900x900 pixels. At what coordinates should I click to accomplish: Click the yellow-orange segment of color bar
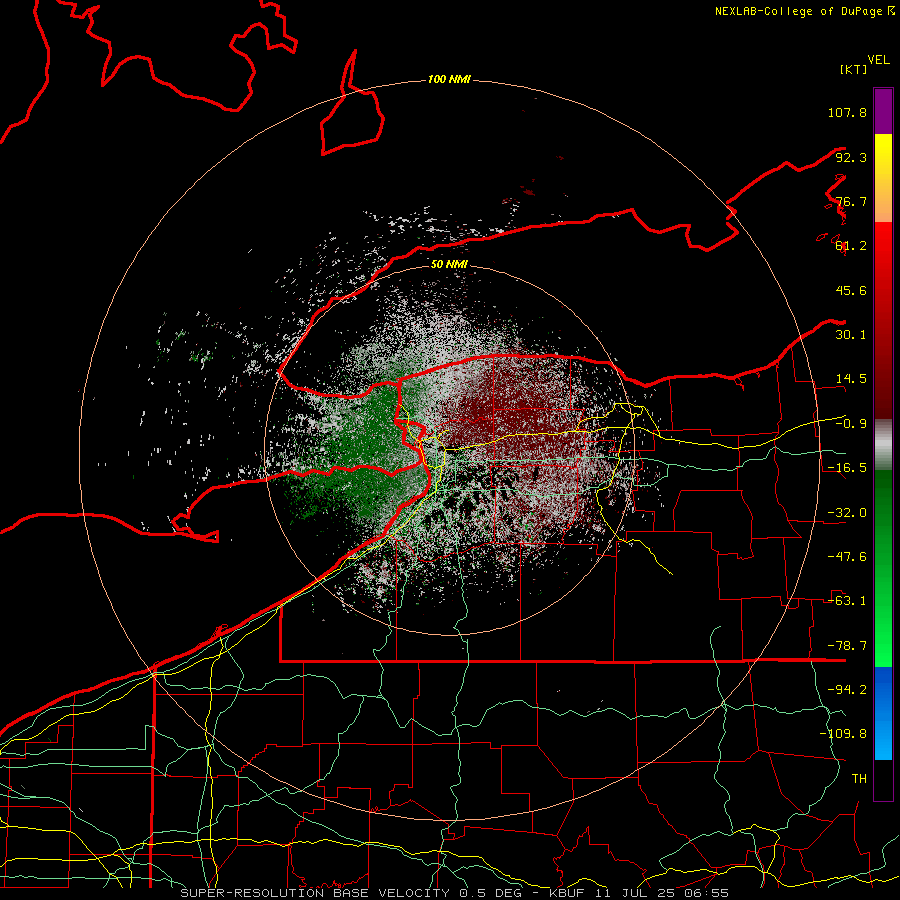(883, 178)
